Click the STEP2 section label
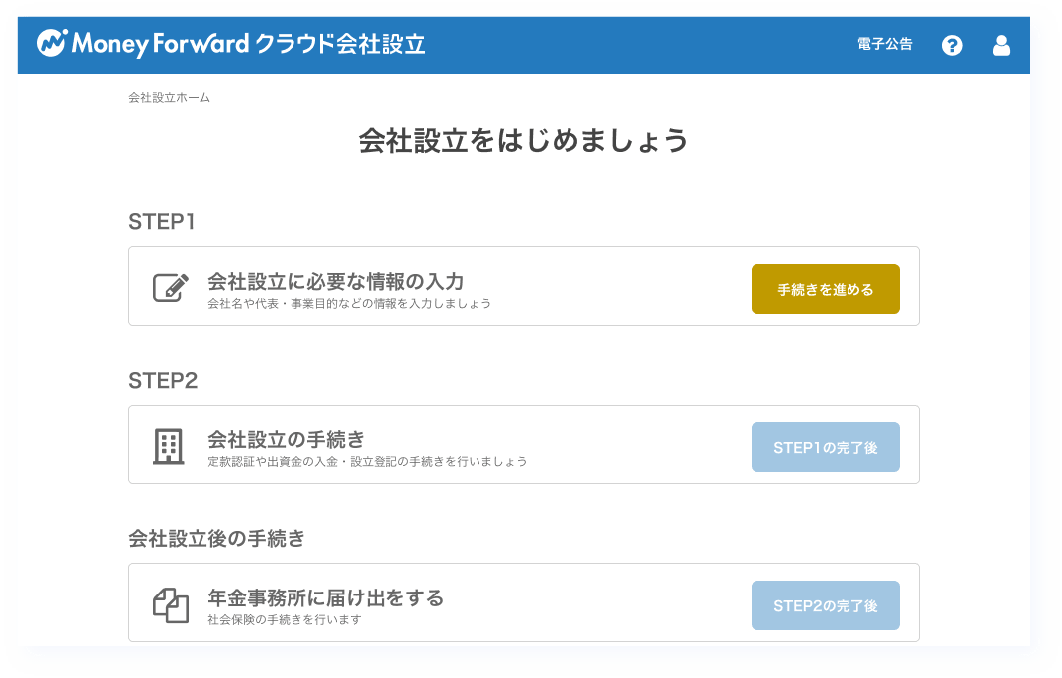The height and width of the screenshot is (678, 1062). [163, 381]
